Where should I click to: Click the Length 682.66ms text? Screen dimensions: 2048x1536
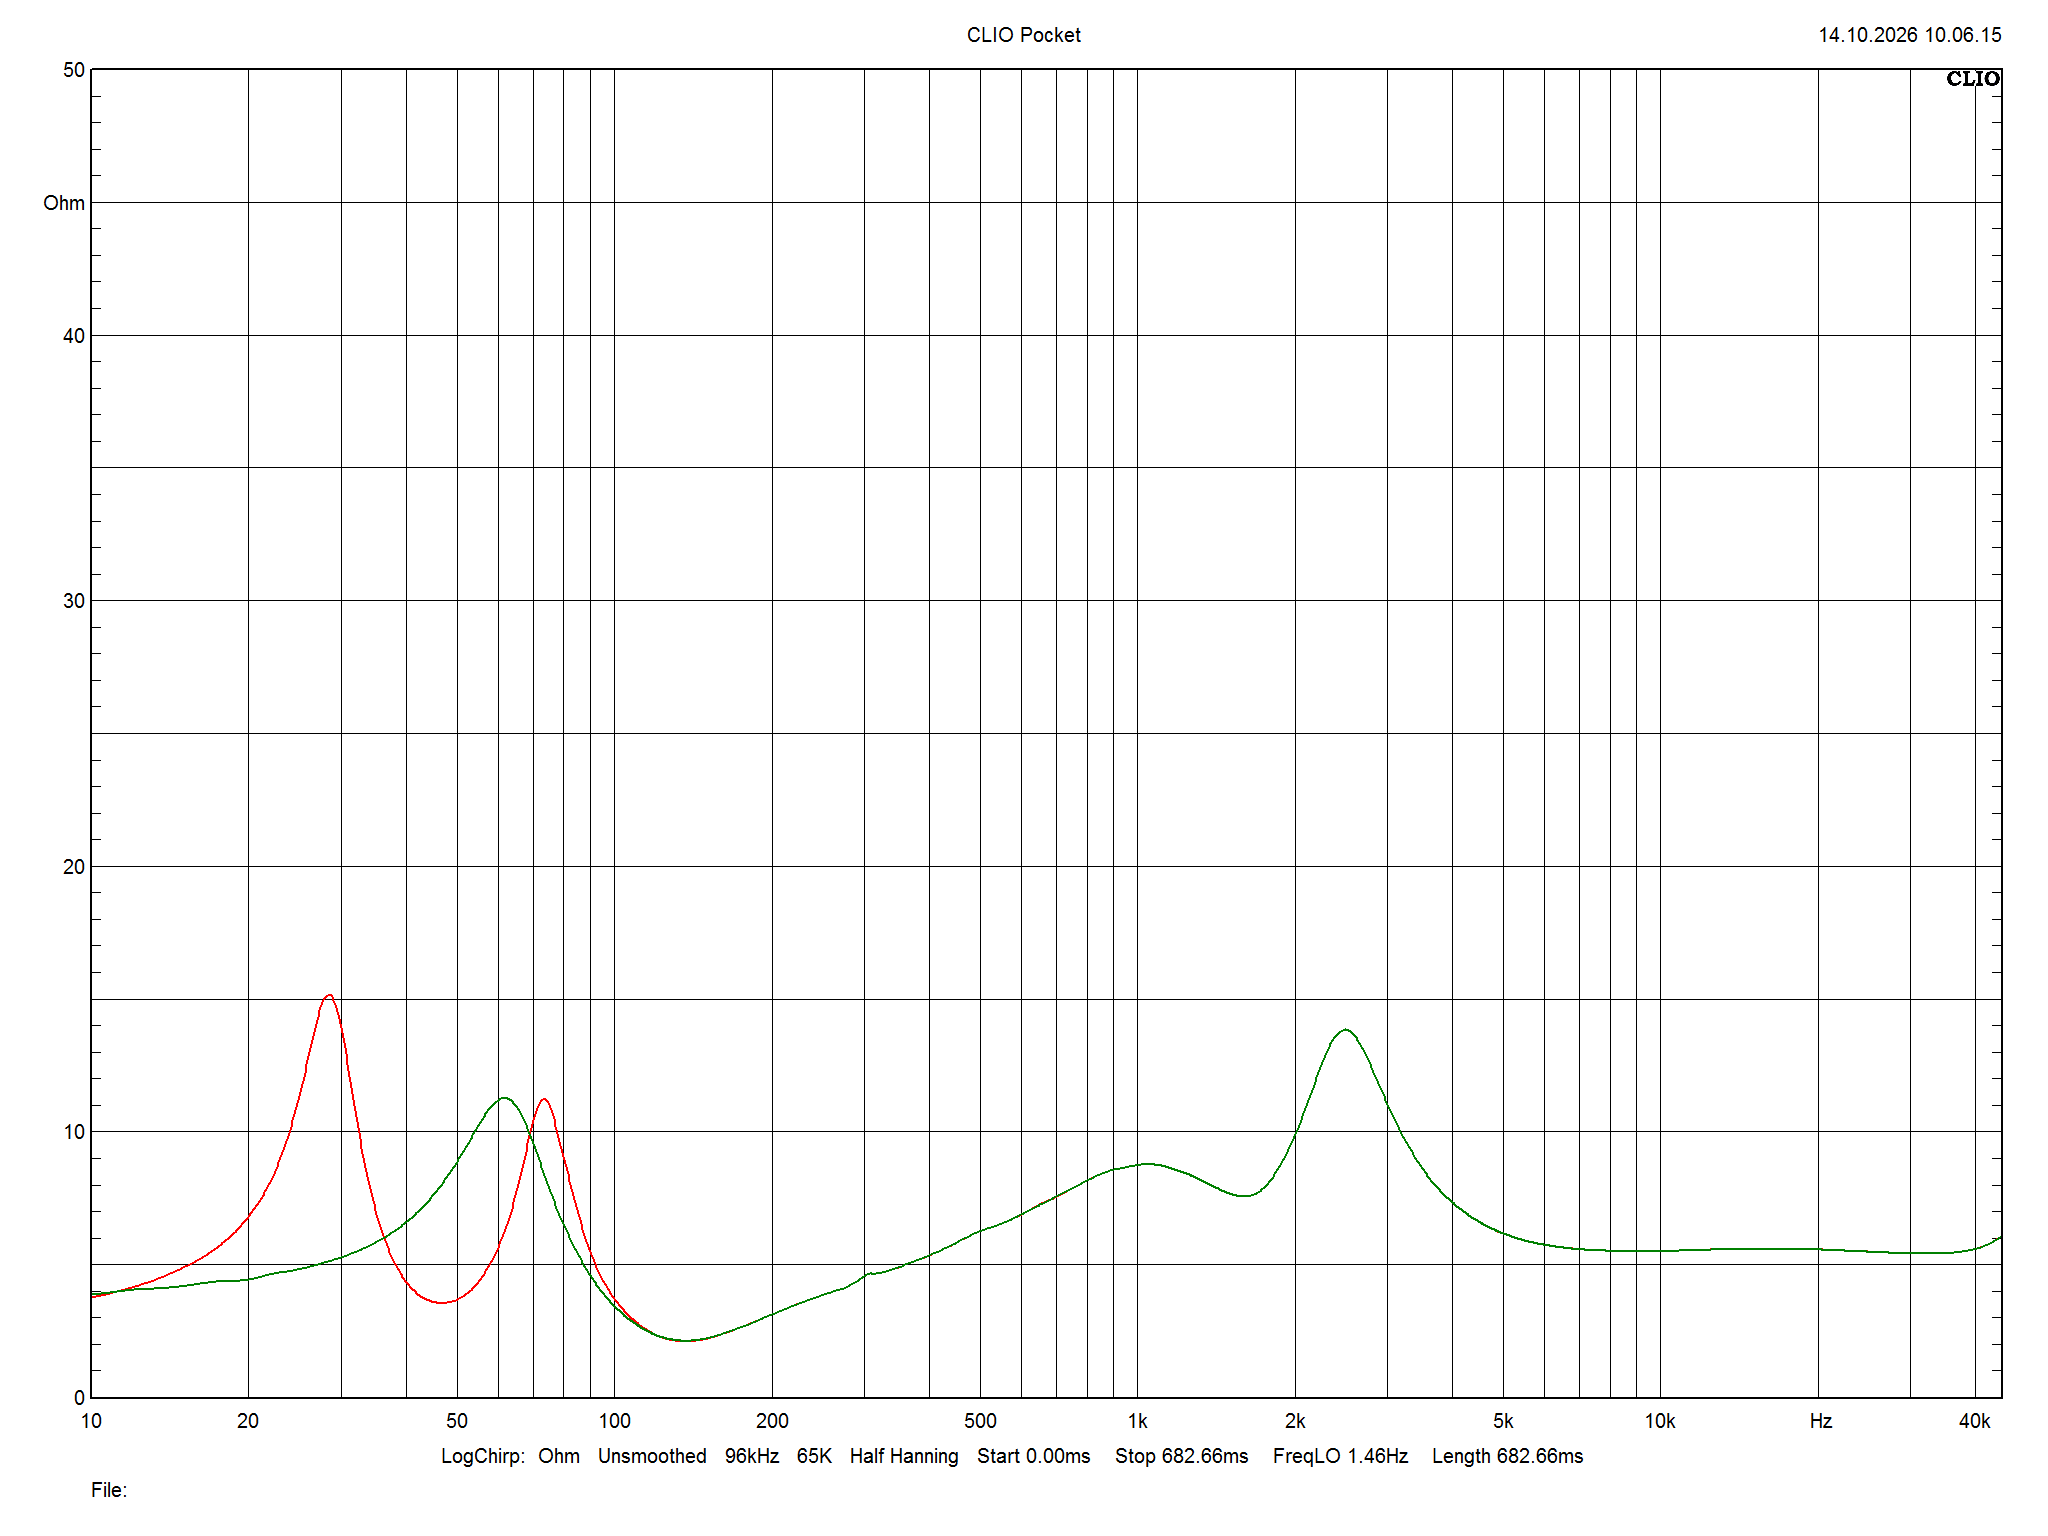[1507, 1456]
